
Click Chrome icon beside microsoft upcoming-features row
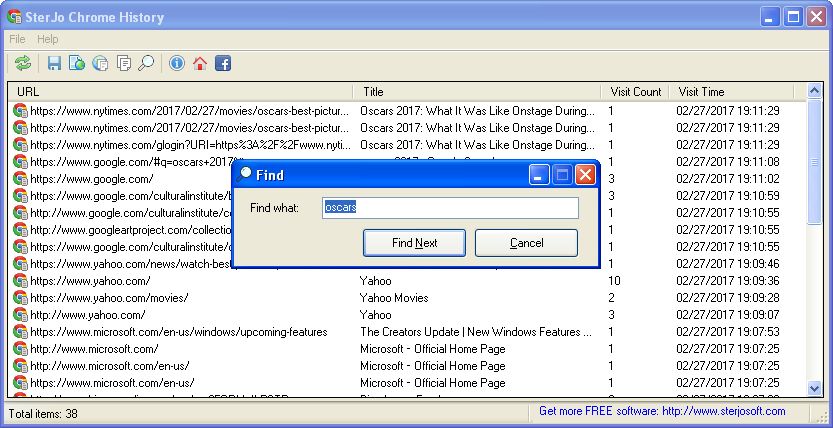20,332
